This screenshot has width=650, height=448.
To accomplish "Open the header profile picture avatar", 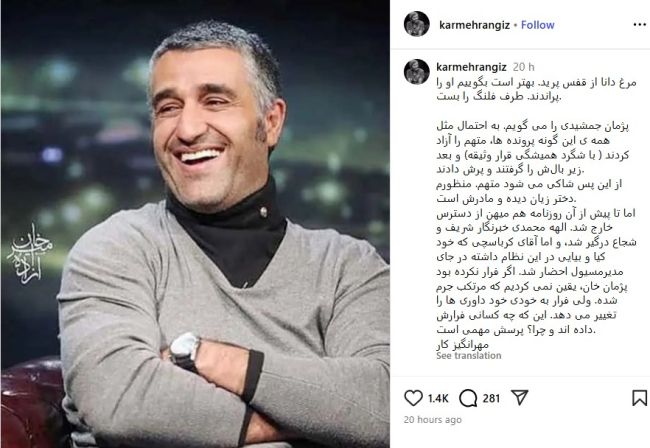I will point(417,24).
